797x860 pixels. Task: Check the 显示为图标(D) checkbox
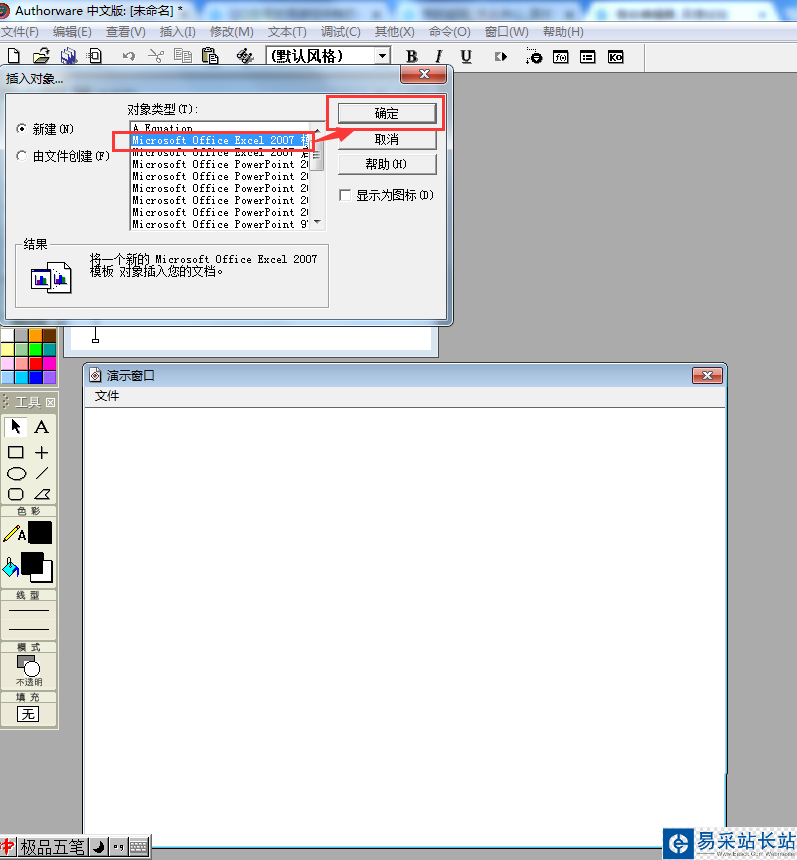[x=345, y=195]
